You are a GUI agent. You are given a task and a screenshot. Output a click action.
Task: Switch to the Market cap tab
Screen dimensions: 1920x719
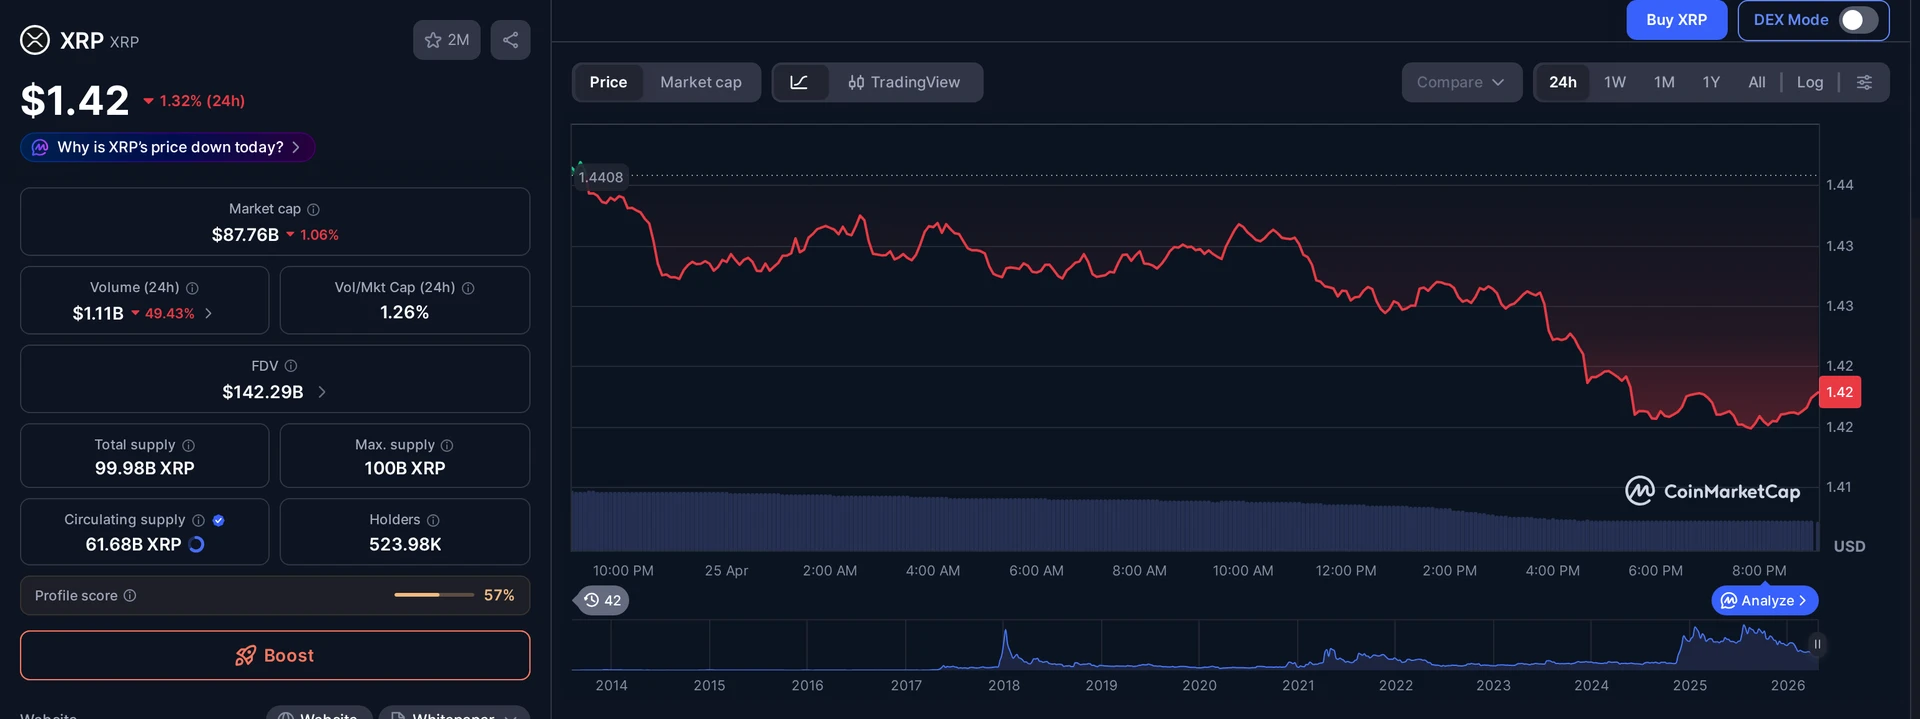pos(701,82)
